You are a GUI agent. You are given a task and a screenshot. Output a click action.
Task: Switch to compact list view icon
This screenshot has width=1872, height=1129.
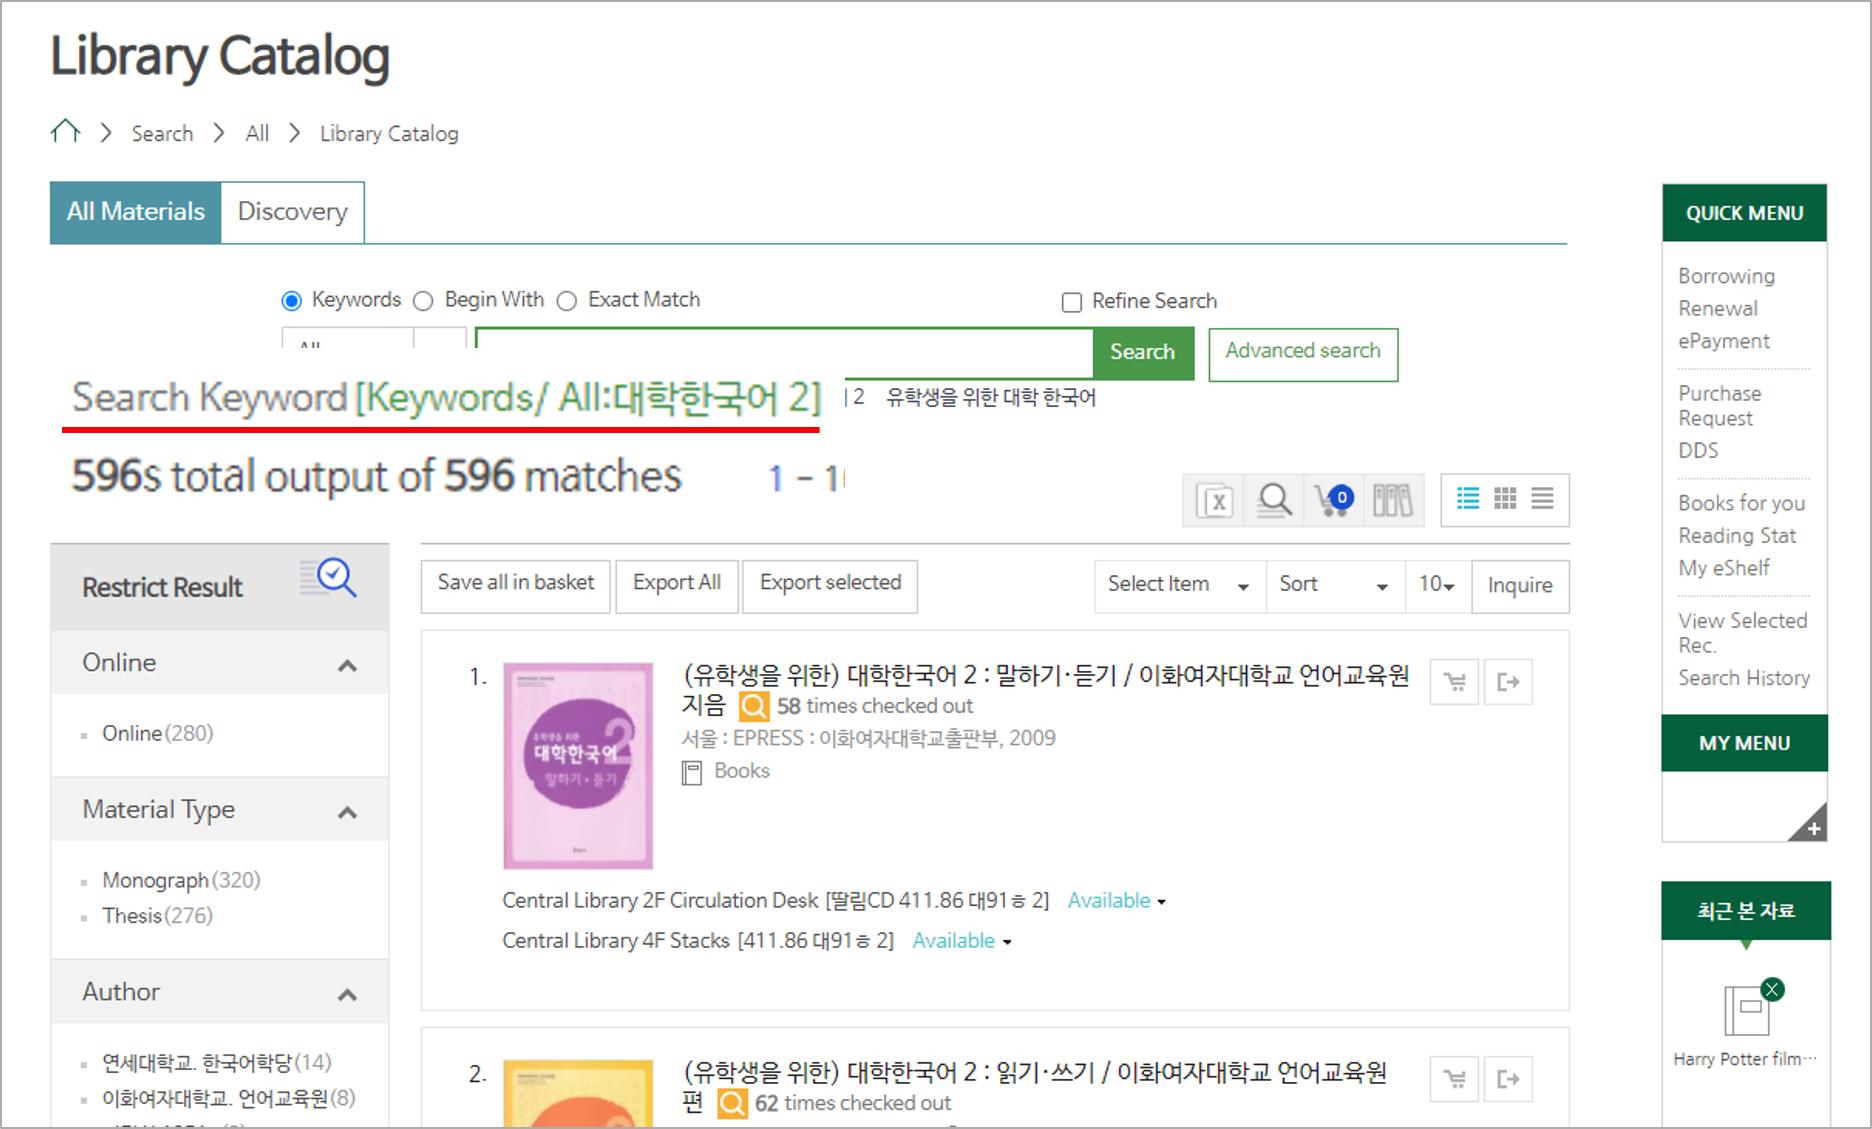(1542, 498)
